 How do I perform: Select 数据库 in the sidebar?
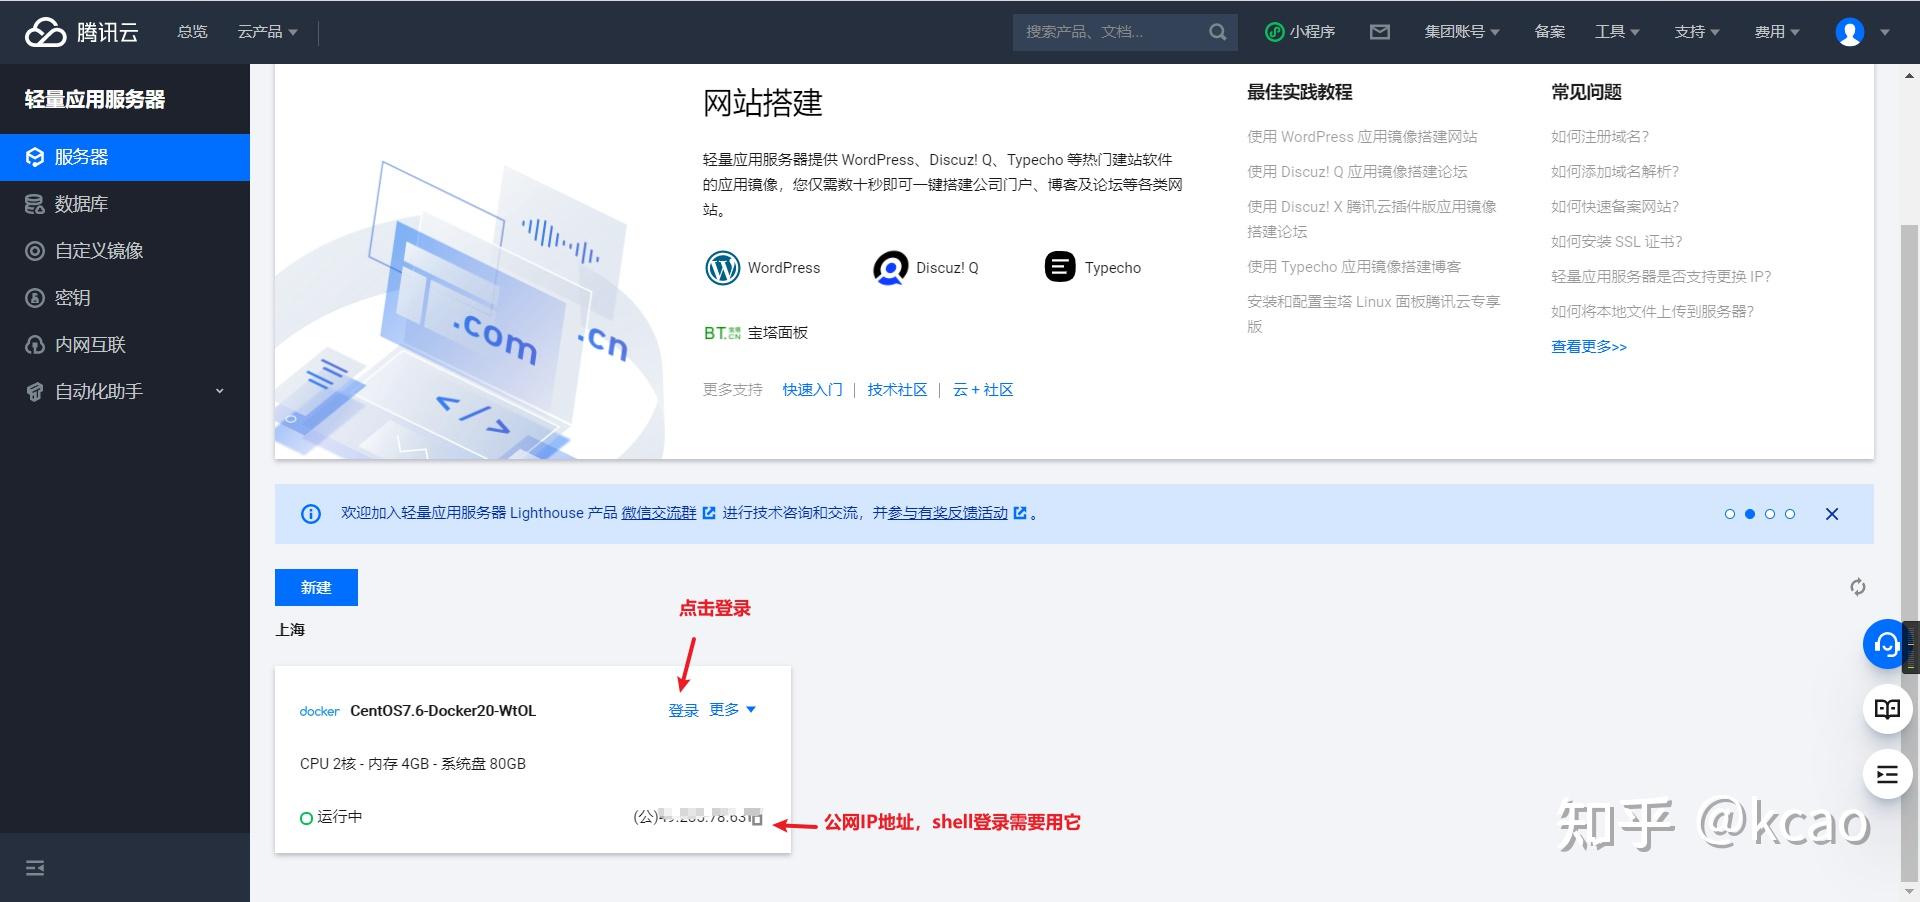tap(125, 204)
